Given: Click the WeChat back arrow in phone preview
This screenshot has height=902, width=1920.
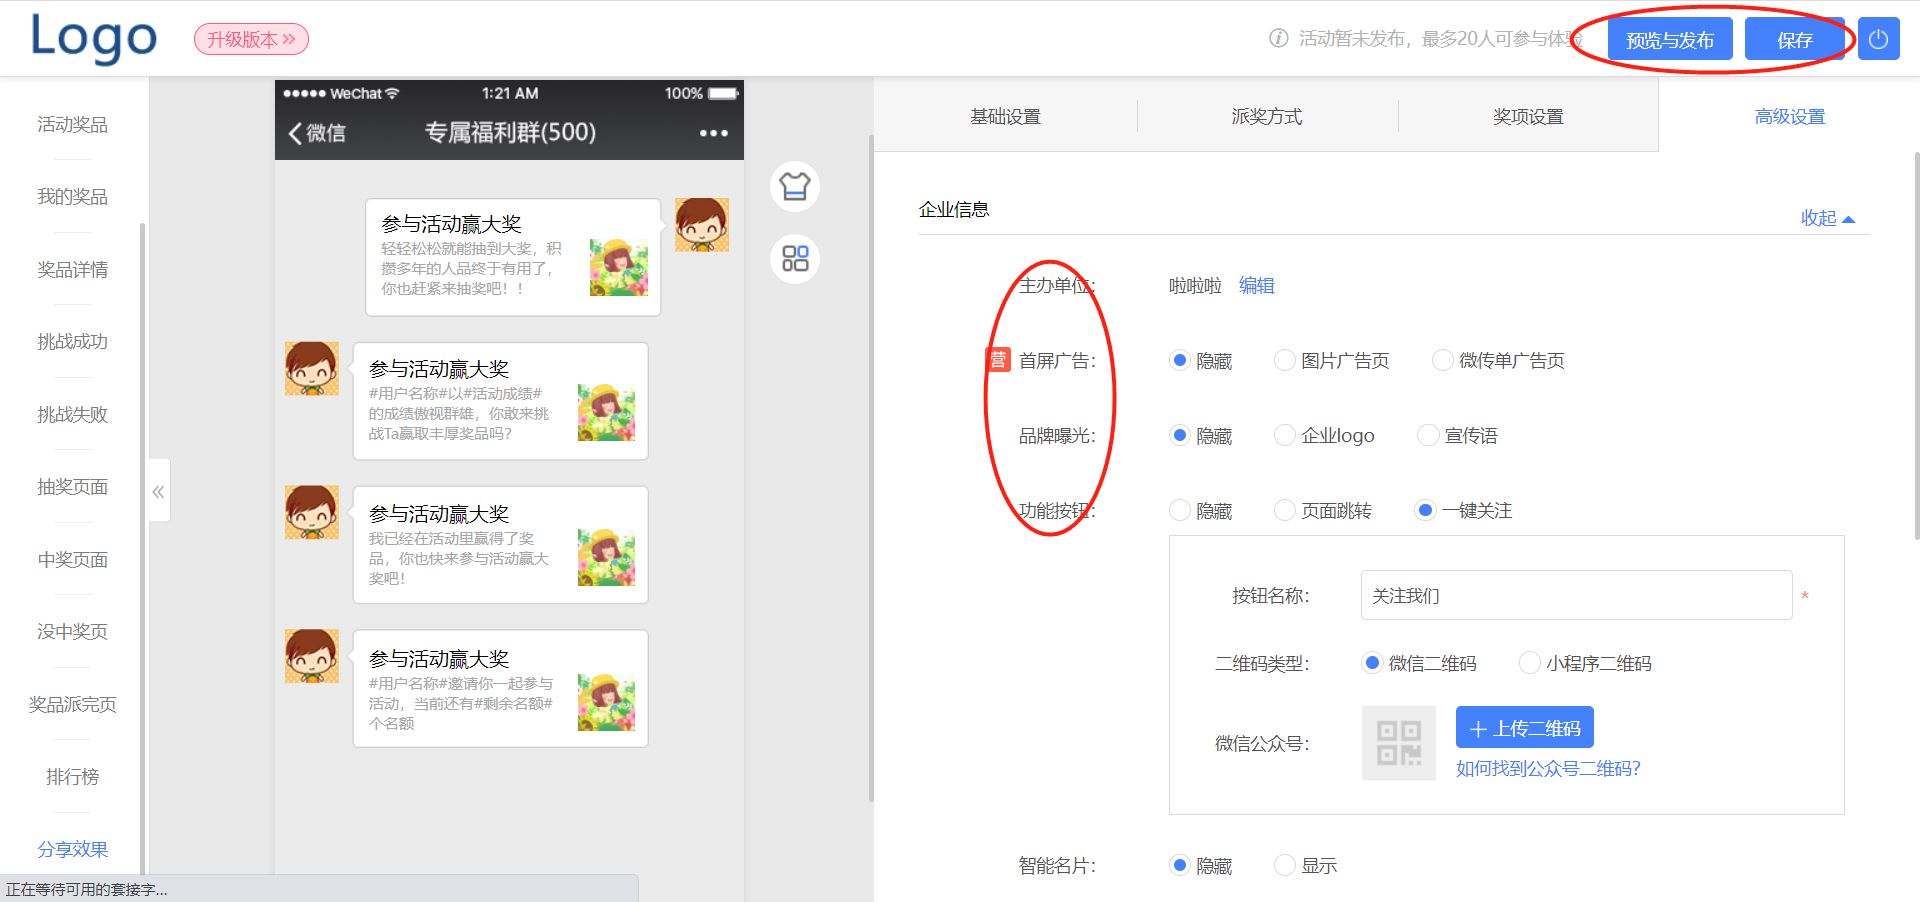Looking at the screenshot, I should [295, 133].
